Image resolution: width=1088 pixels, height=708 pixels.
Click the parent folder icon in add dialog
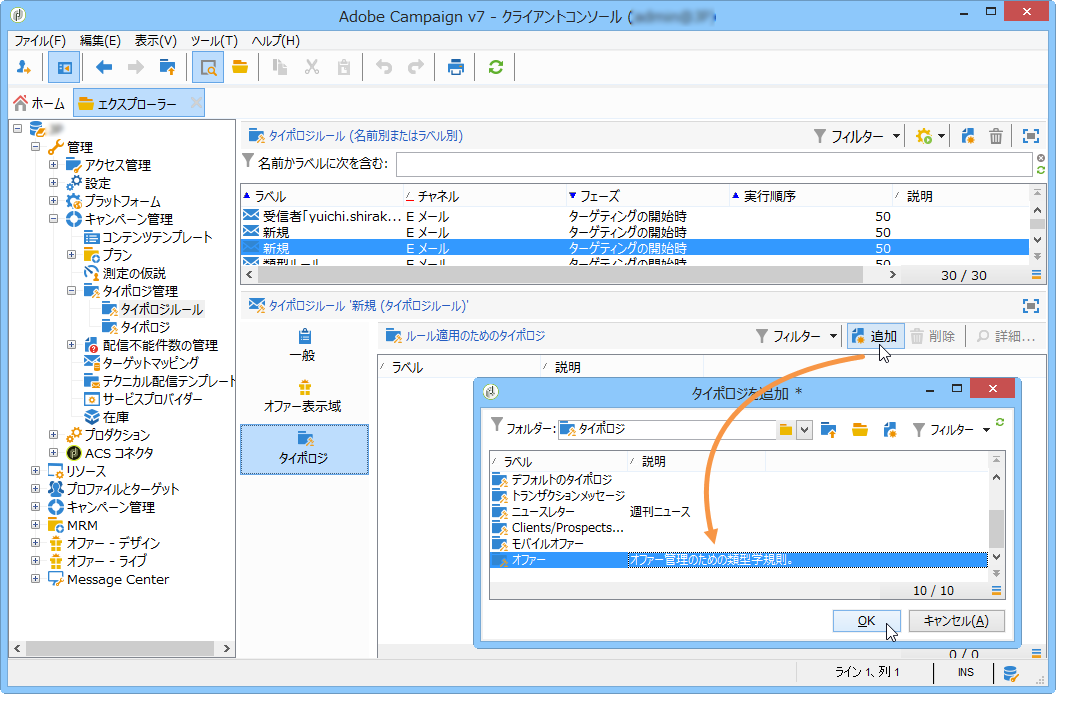(x=828, y=430)
